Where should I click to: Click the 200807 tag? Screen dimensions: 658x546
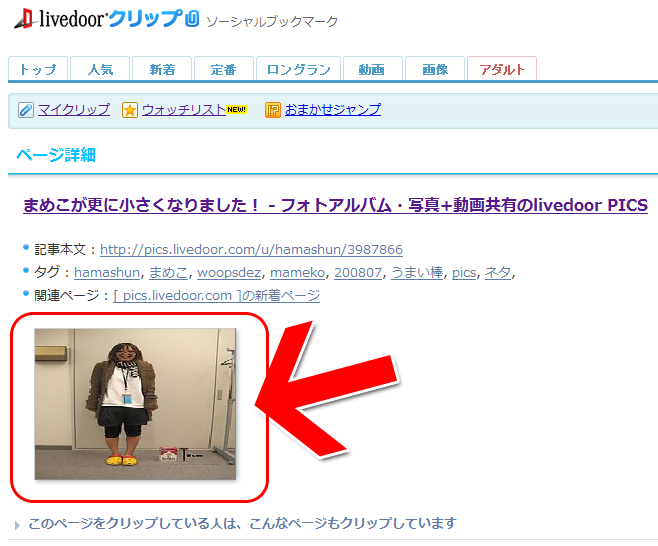[358, 273]
